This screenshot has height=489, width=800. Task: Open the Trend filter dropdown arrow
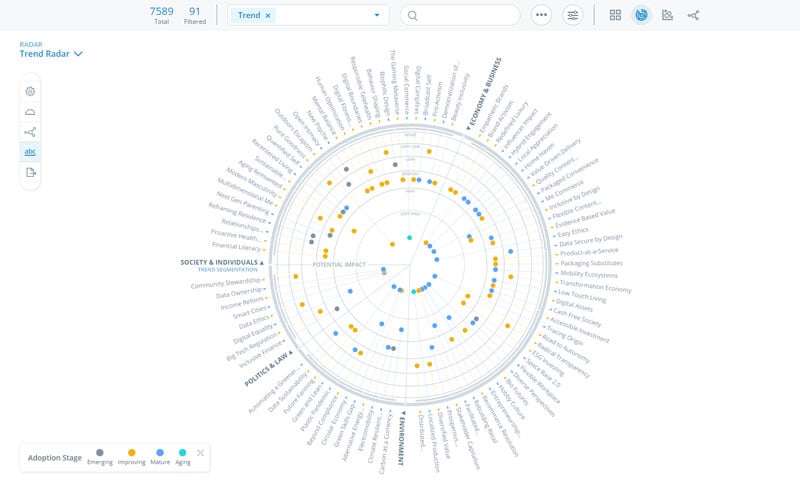click(376, 15)
